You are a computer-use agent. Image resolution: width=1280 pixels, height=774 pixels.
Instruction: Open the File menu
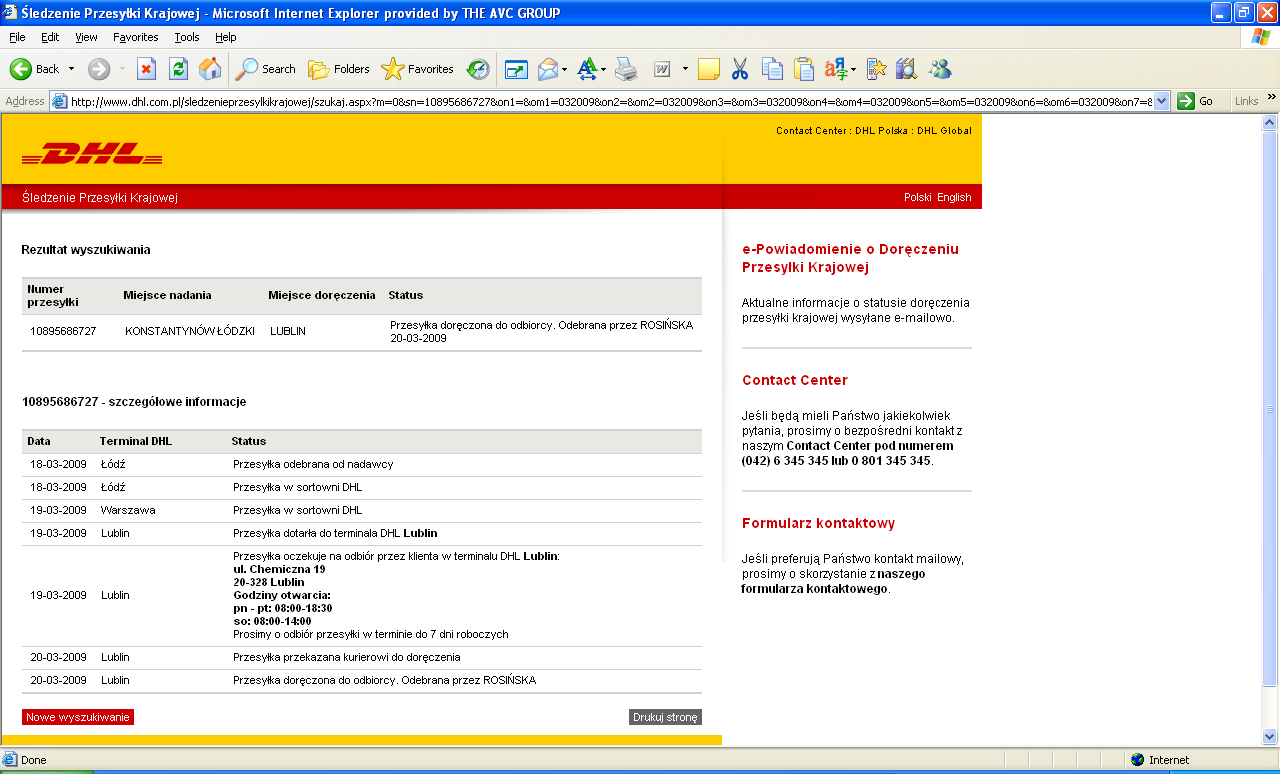click(17, 37)
